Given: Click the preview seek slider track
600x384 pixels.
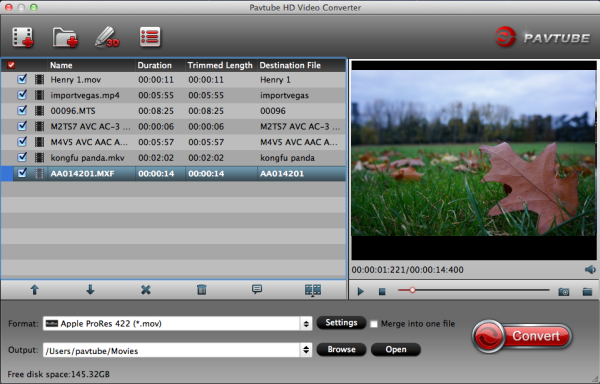Looking at the screenshot, I should tap(474, 290).
